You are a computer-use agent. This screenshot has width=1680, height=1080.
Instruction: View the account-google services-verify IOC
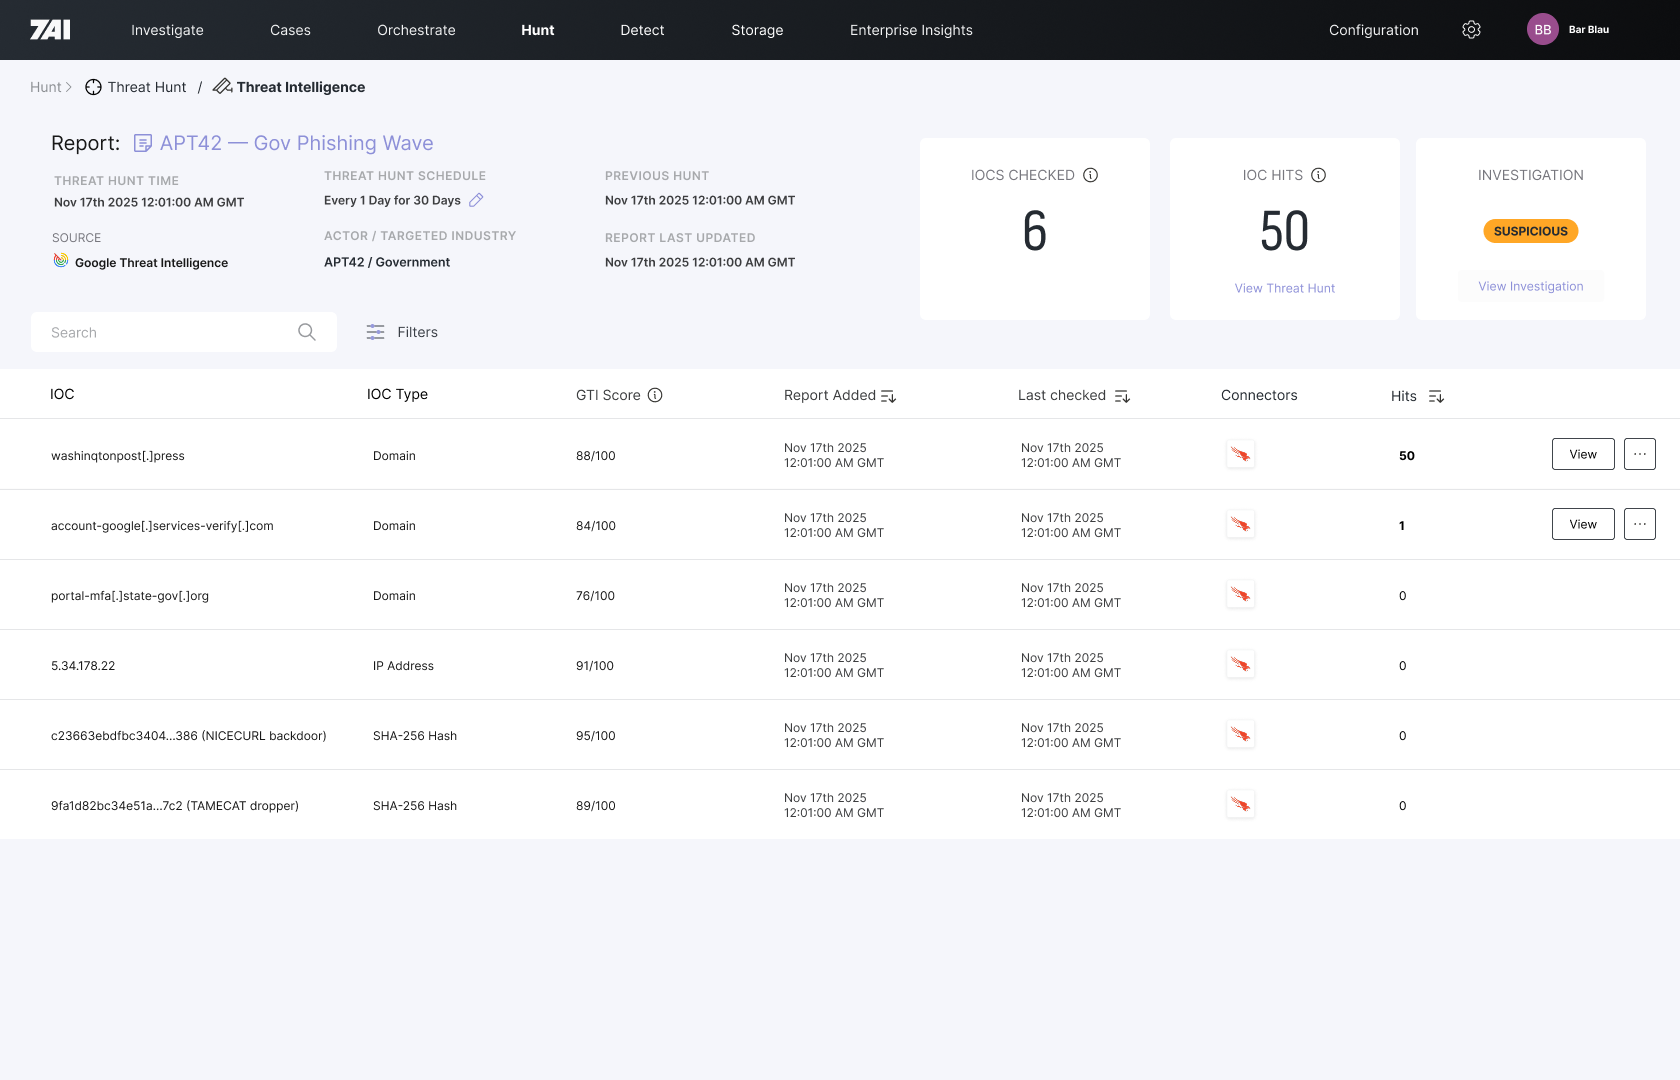1583,524
